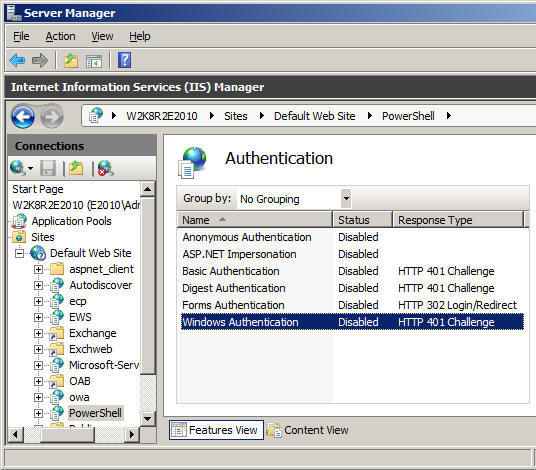Select the Basic Authentication row
This screenshot has width=536, height=470.
tap(352, 271)
